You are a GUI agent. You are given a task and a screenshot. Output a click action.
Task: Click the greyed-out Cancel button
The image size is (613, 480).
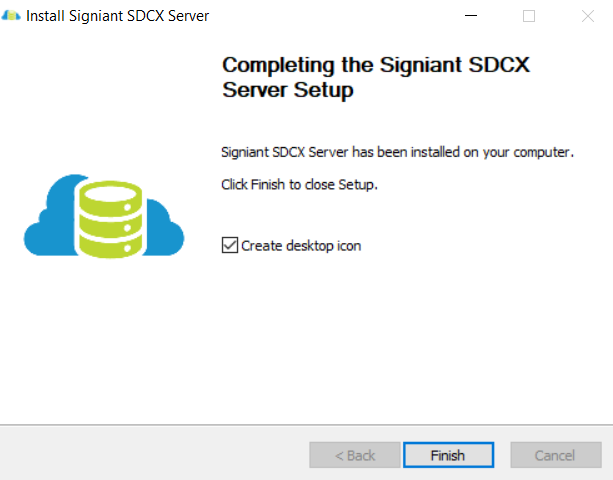coord(555,455)
